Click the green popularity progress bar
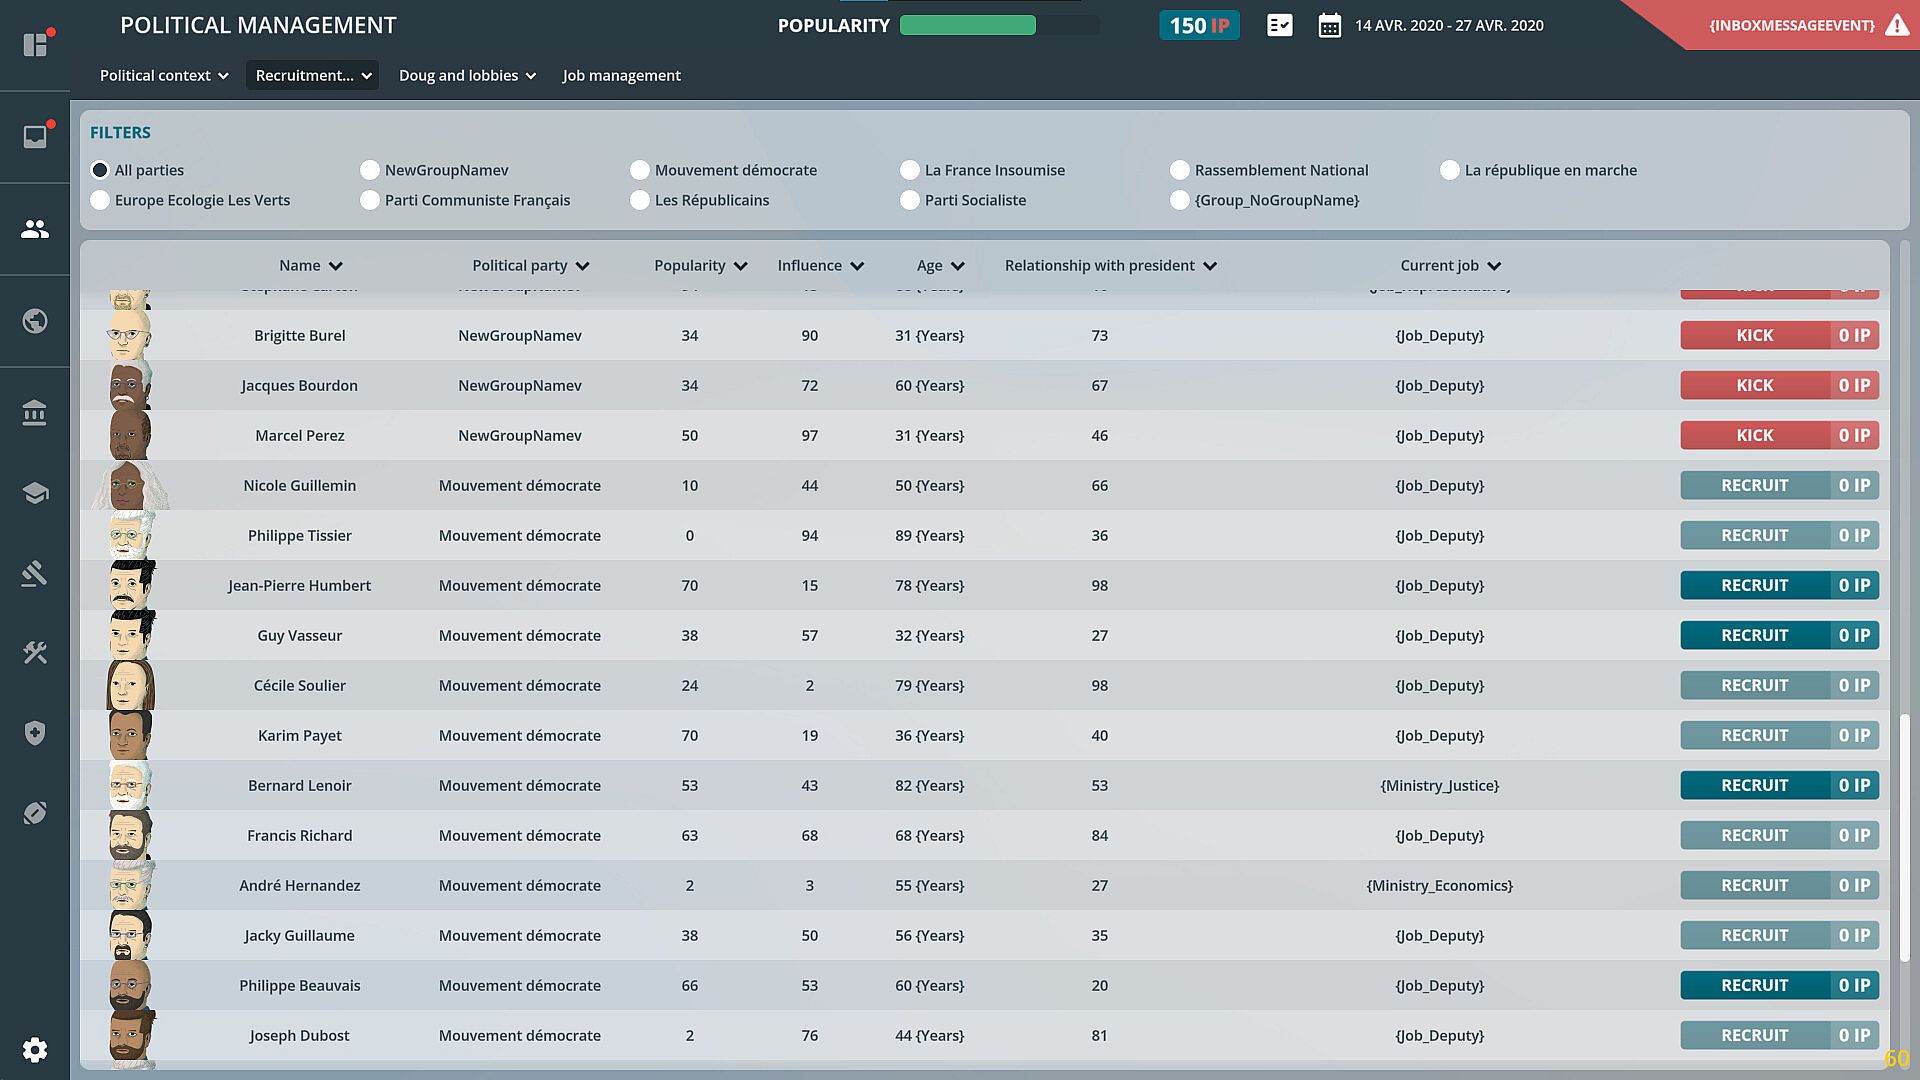Viewport: 1920px width, 1080px height. click(968, 26)
